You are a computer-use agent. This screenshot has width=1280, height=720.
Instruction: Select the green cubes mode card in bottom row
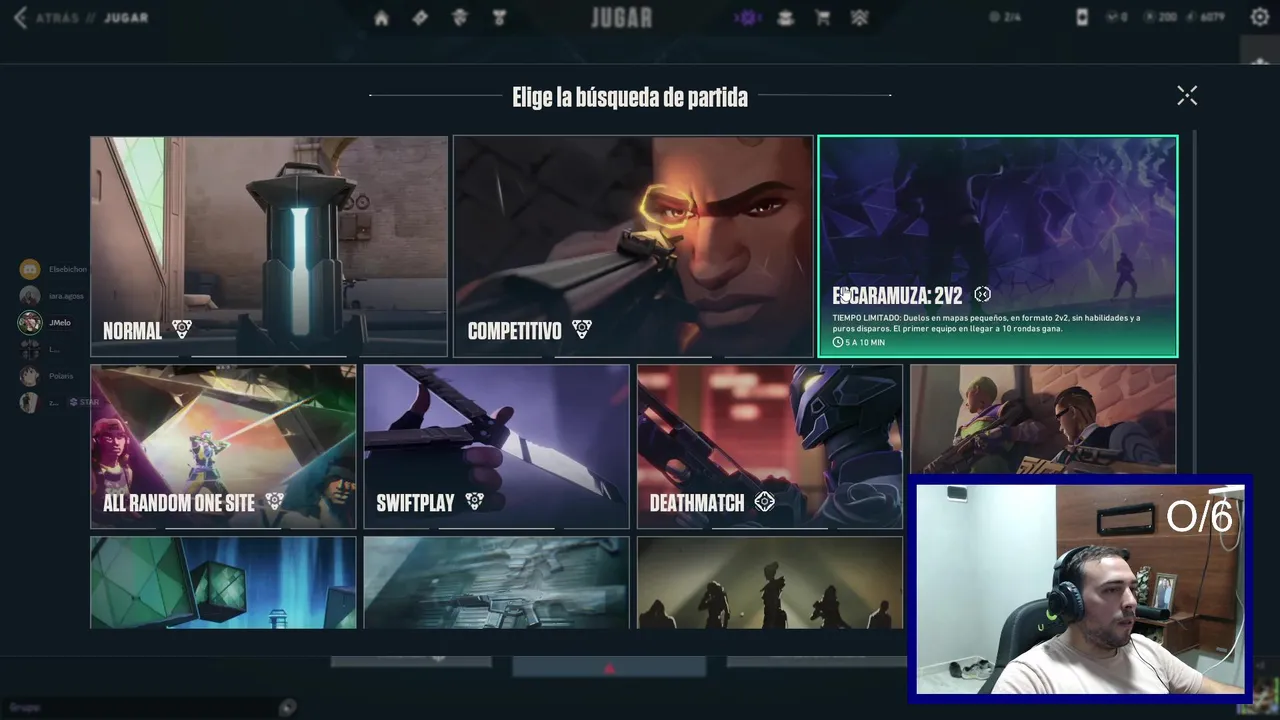223,583
